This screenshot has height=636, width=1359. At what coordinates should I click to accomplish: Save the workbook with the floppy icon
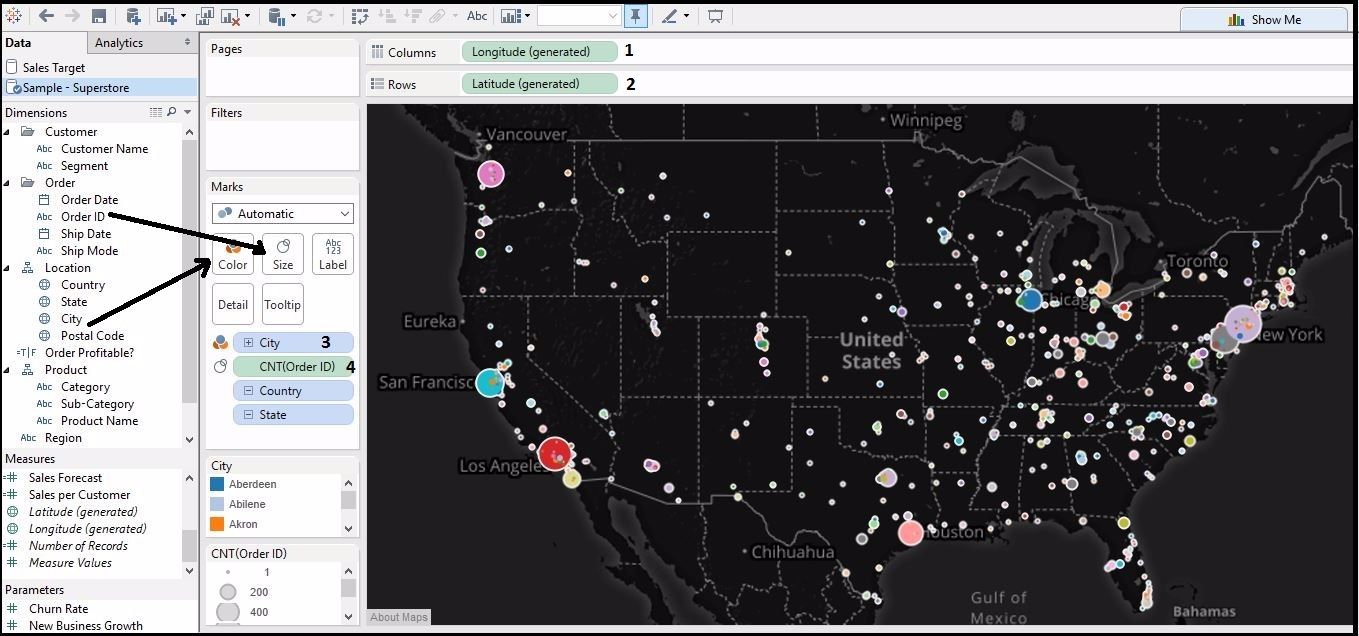pos(98,16)
